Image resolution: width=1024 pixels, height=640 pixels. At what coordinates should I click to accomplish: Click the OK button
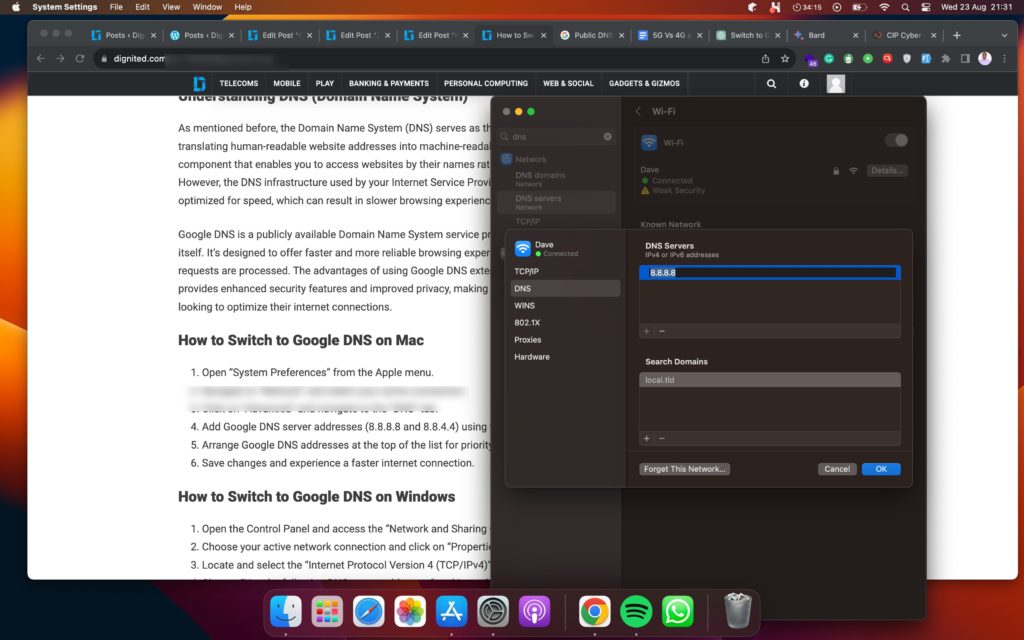coord(881,469)
